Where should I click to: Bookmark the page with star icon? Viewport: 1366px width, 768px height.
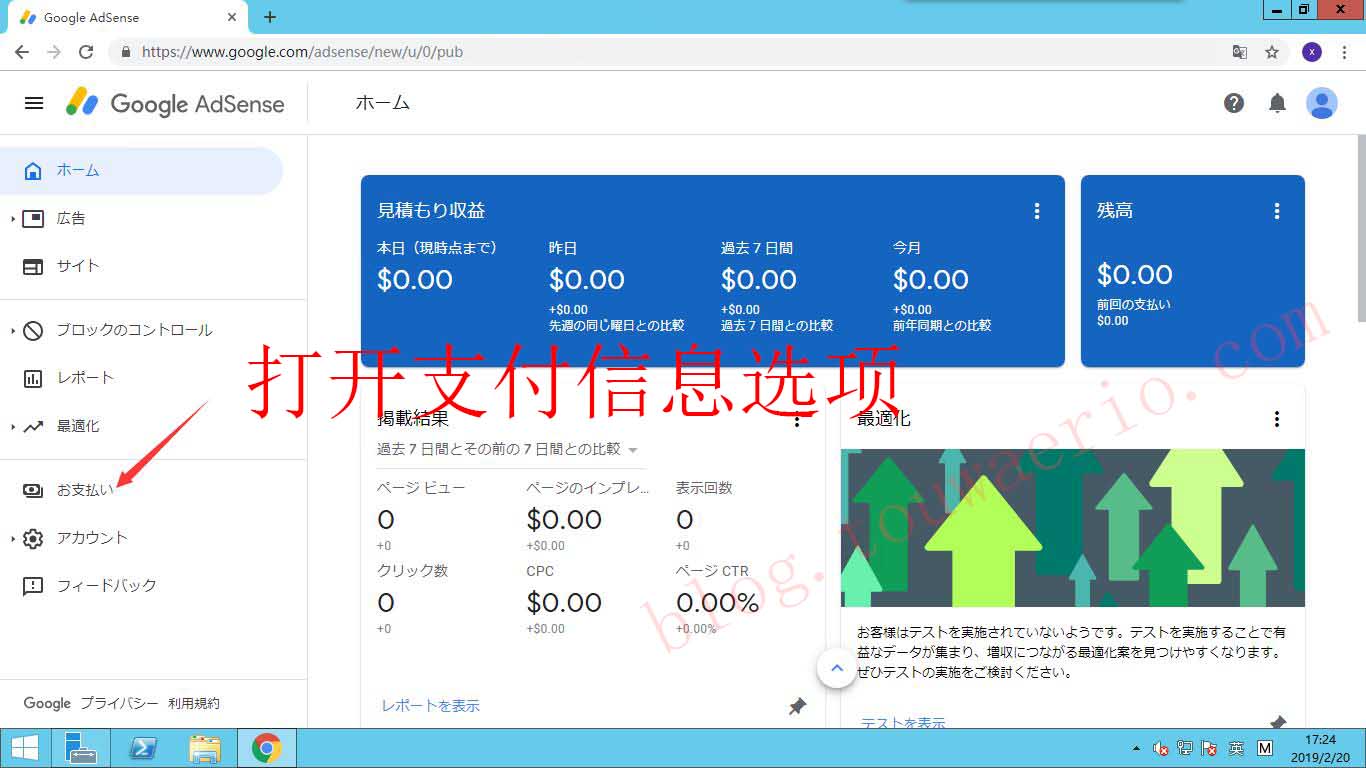1272,52
